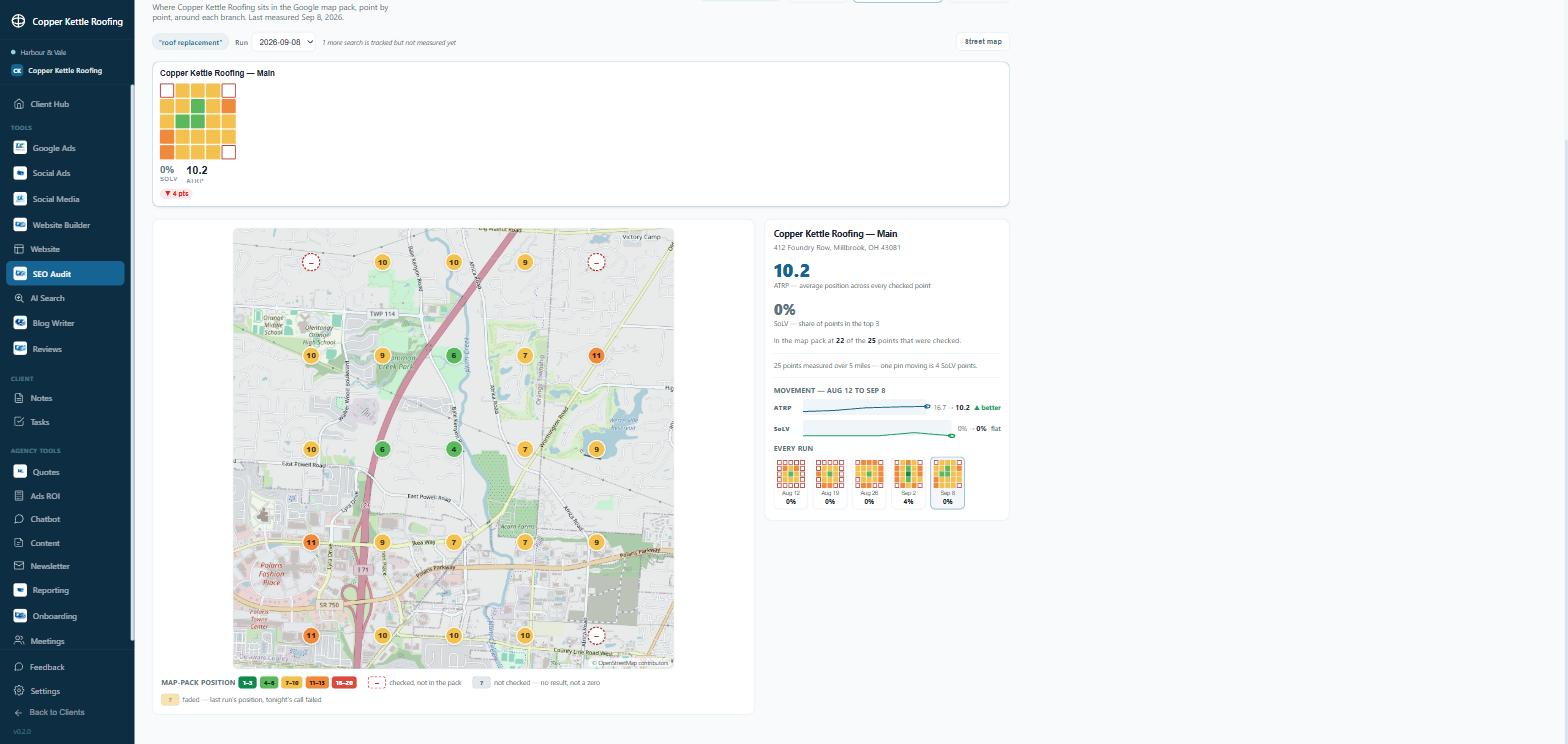Open the Reporting icon

20,590
